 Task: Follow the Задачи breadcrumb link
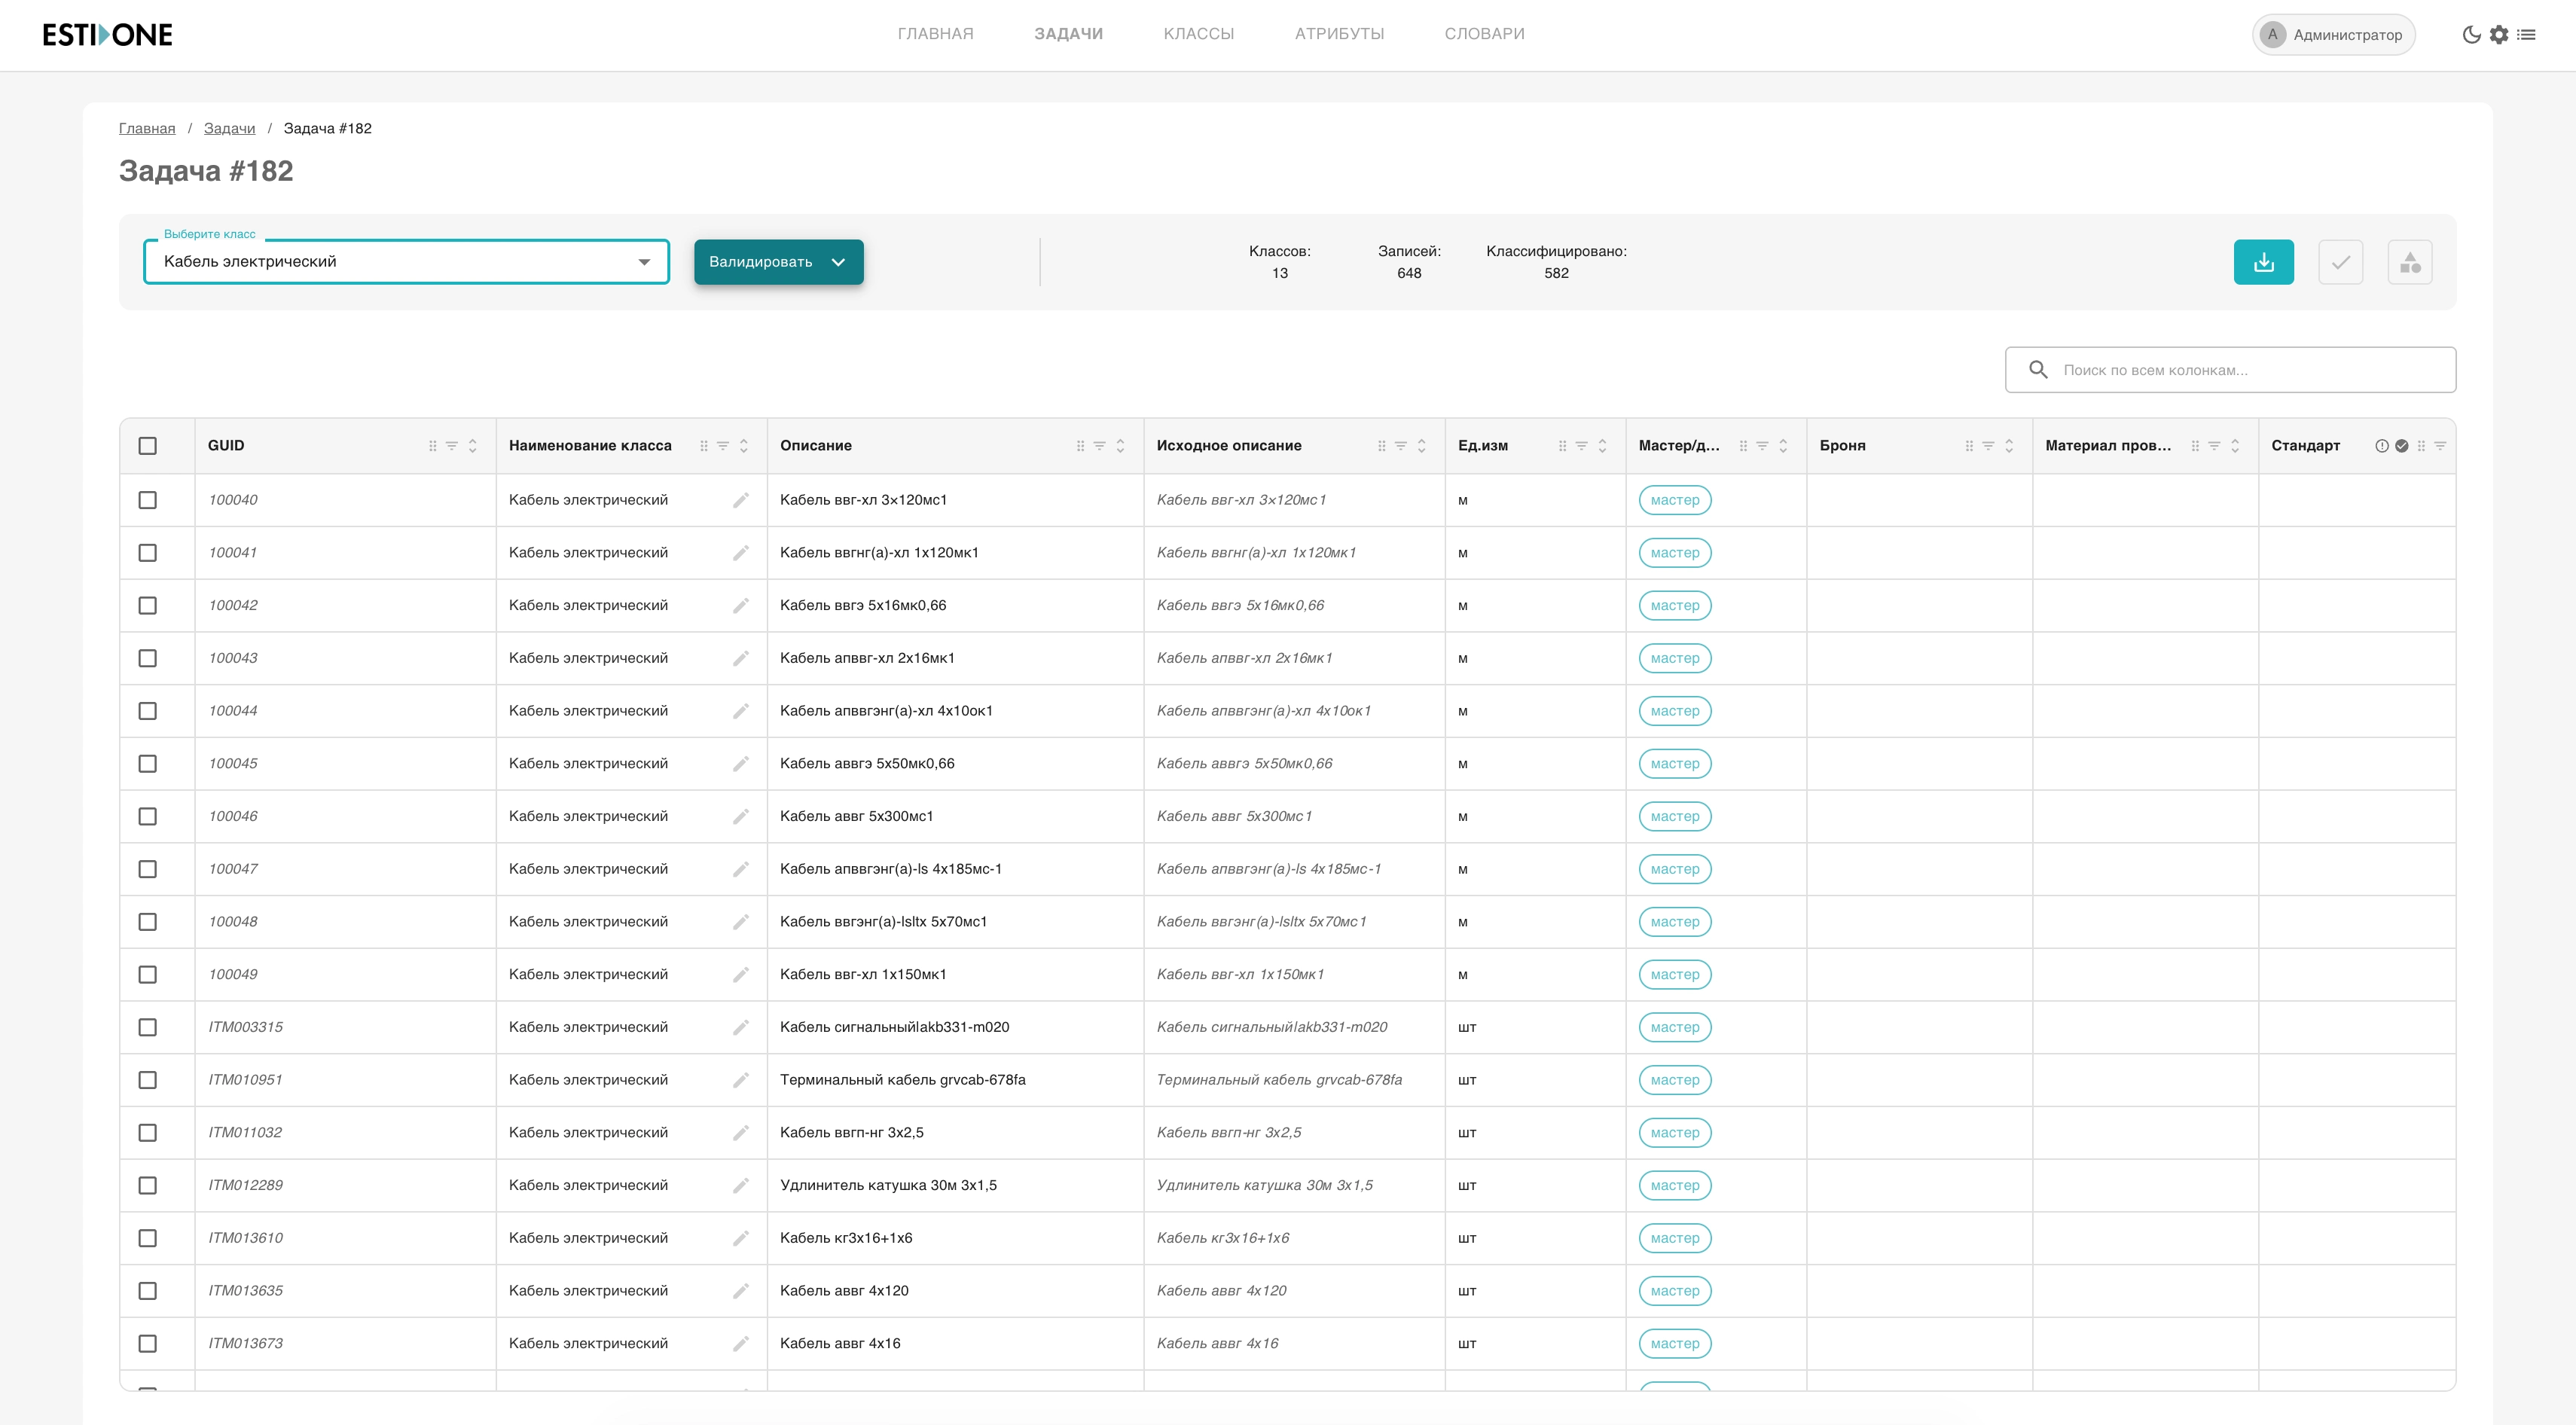click(229, 128)
